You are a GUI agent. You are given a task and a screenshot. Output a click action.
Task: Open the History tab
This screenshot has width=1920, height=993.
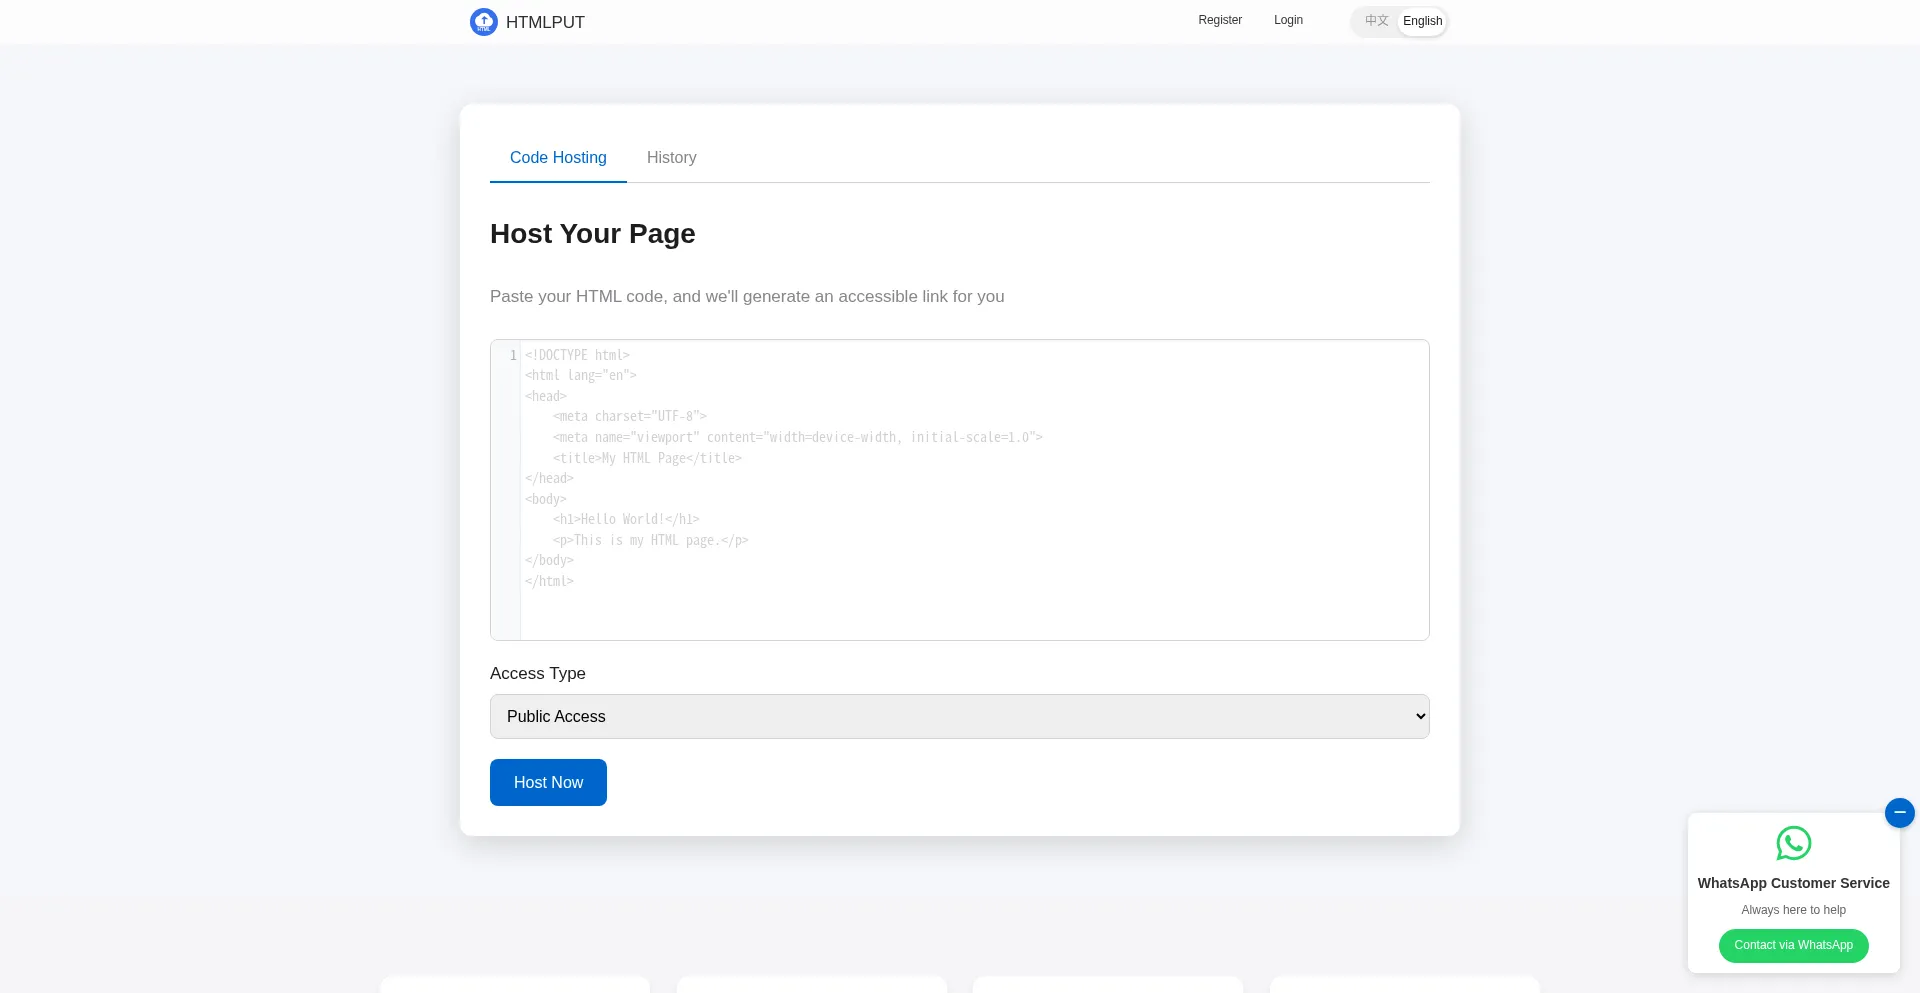pos(671,158)
